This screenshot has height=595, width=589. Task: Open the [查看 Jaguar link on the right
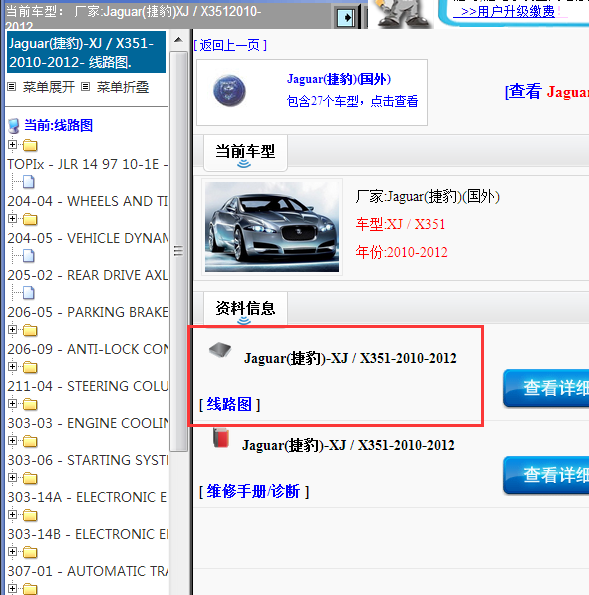pyautogui.click(x=546, y=92)
